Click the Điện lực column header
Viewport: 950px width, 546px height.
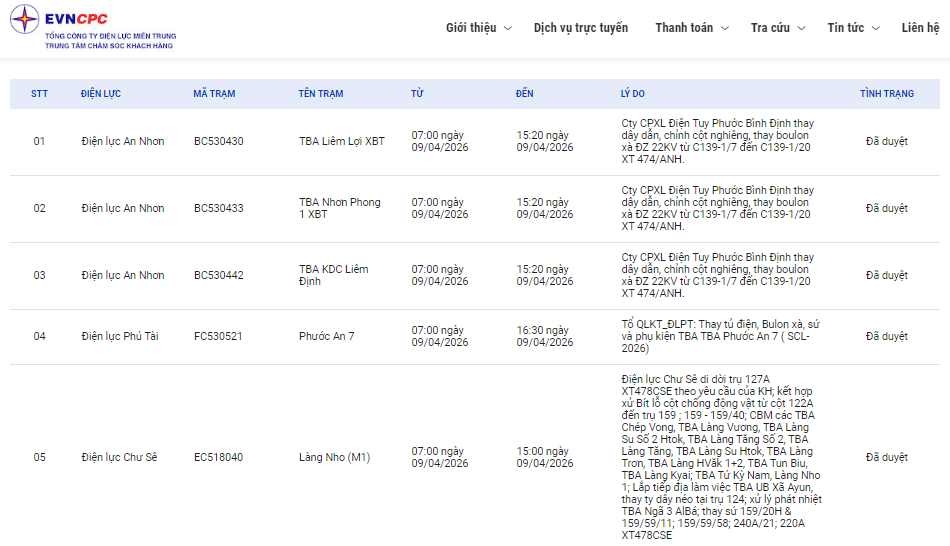point(101,94)
